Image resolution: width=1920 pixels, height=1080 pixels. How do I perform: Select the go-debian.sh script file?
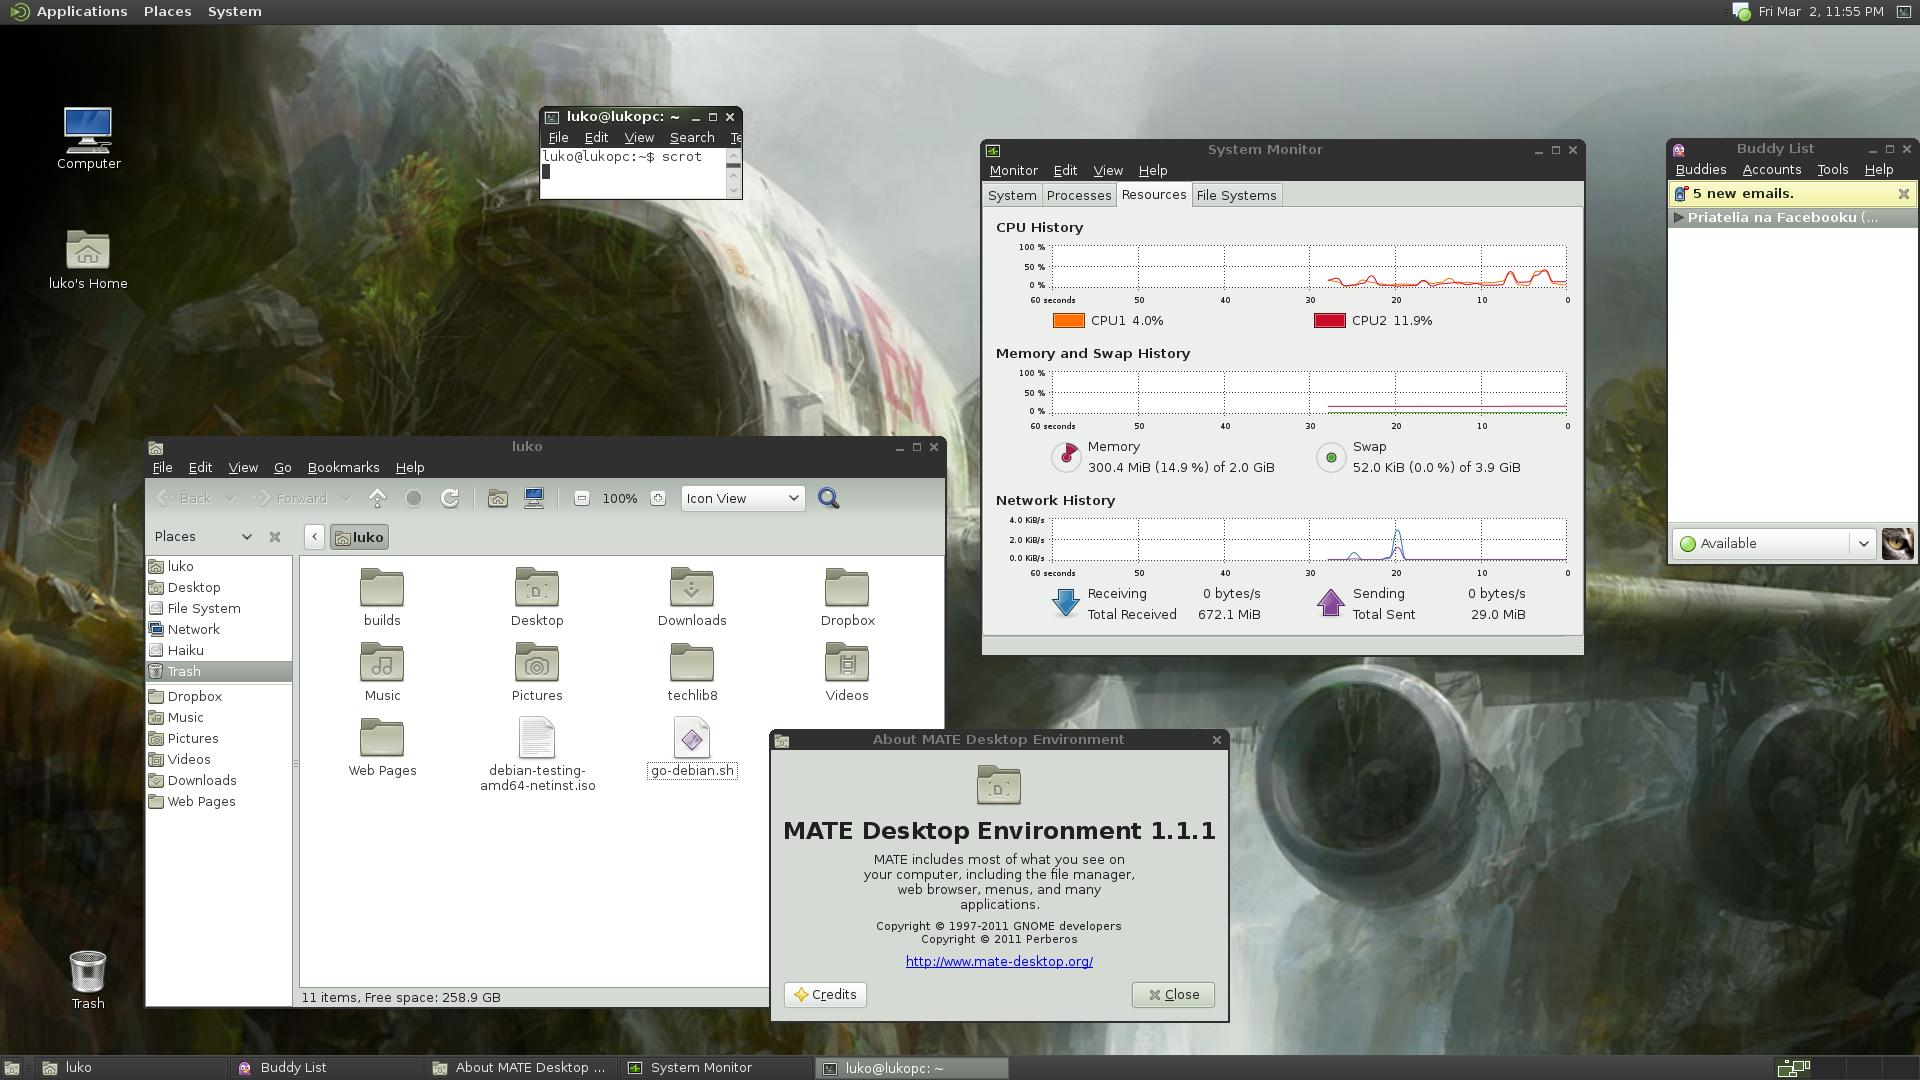[692, 747]
